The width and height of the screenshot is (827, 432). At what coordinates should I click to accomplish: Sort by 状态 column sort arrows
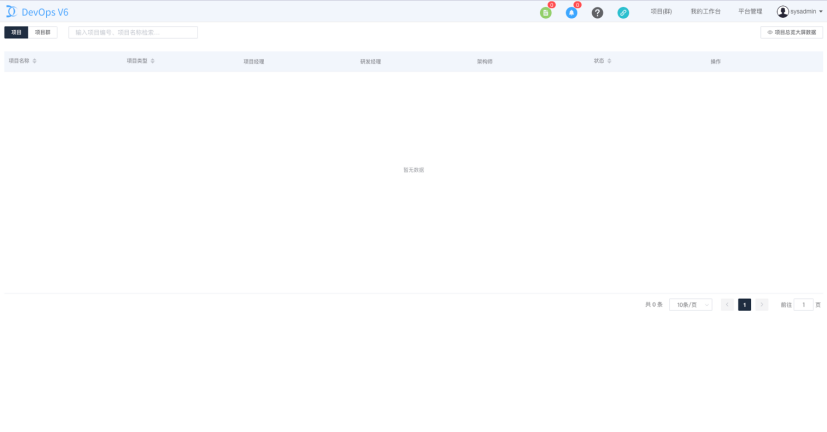click(x=609, y=61)
